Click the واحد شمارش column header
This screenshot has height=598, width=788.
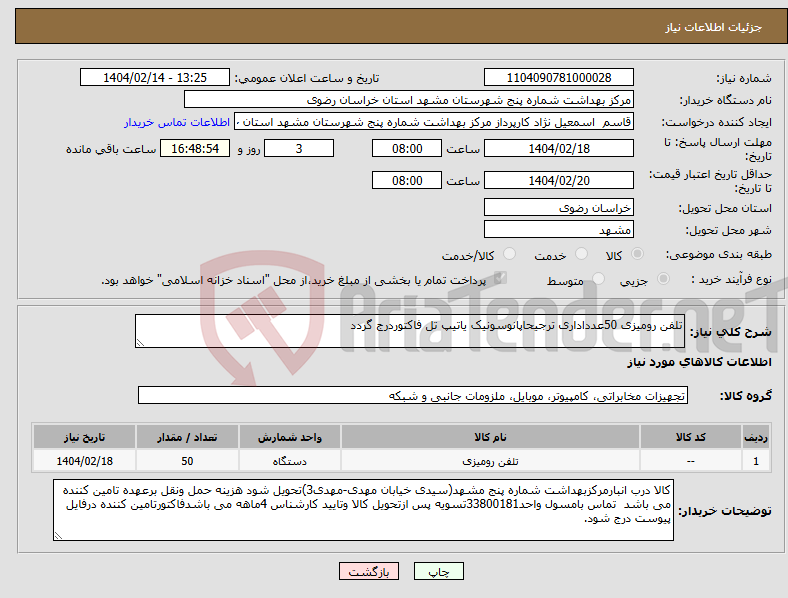pos(290,437)
